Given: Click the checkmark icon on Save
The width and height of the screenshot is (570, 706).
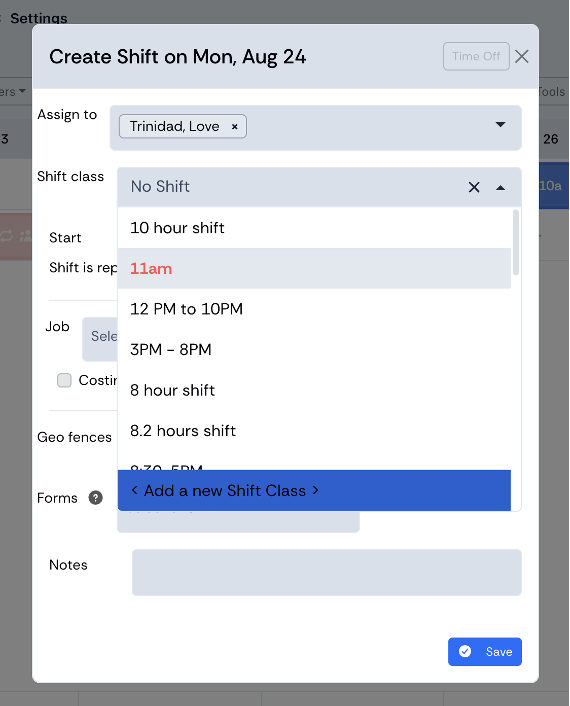Looking at the screenshot, I should point(465,651).
